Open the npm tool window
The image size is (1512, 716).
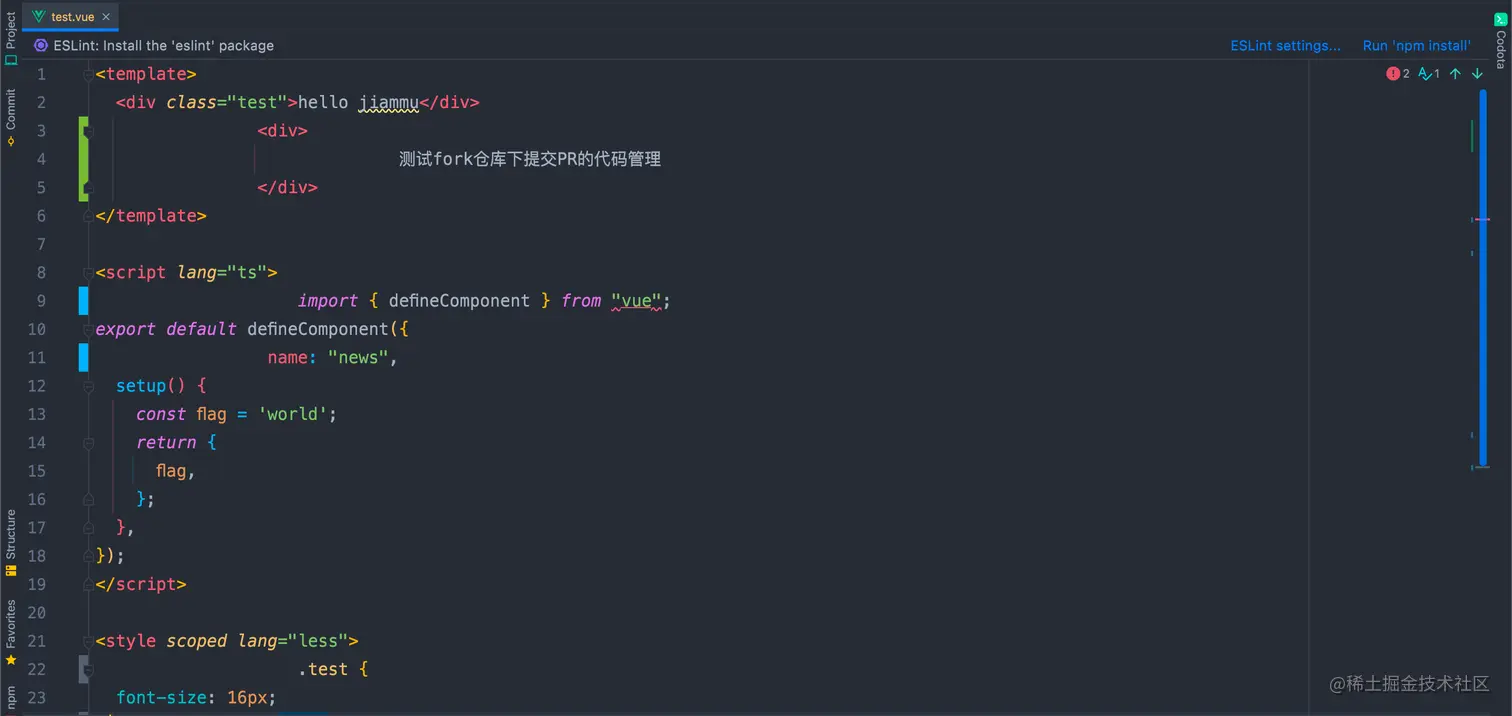pos(11,697)
